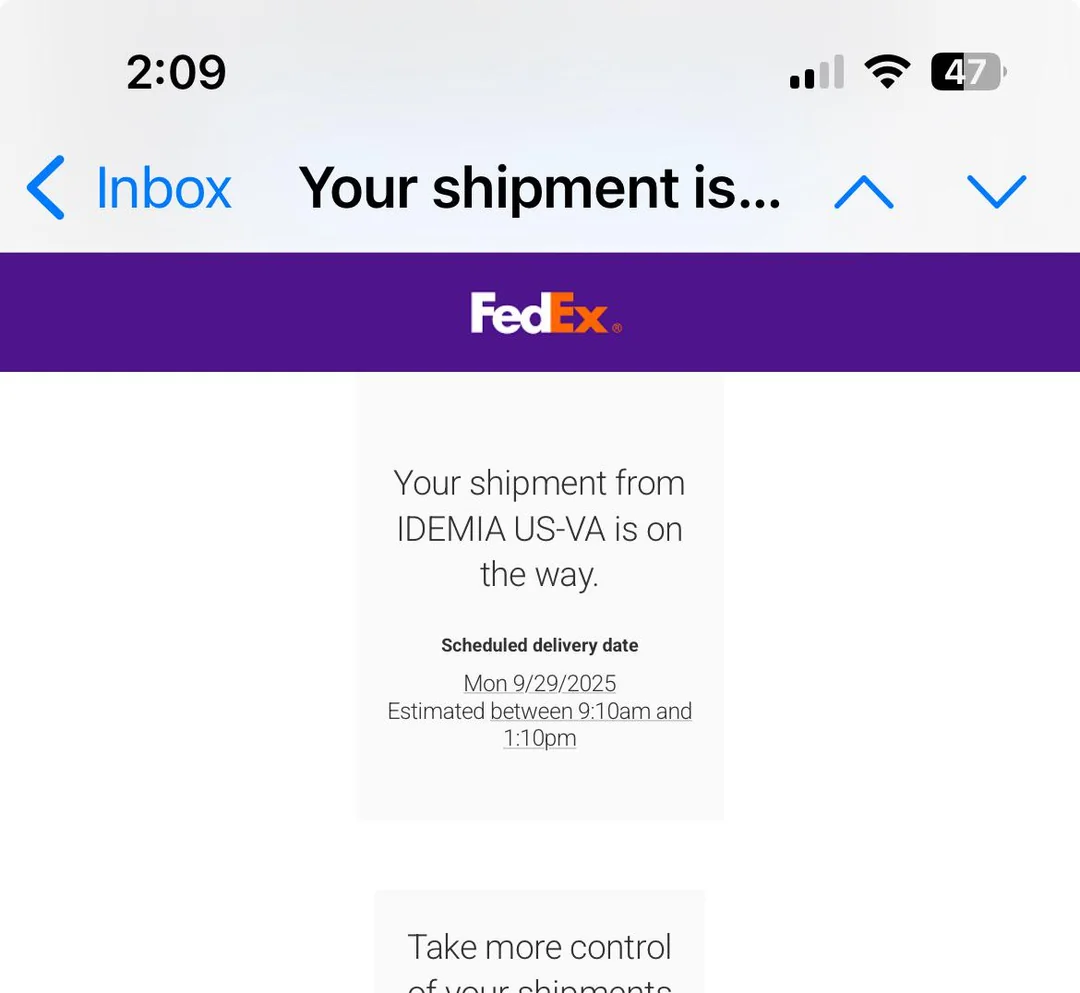
Task: Tap the underlined 1:10pm link
Action: click(x=539, y=739)
